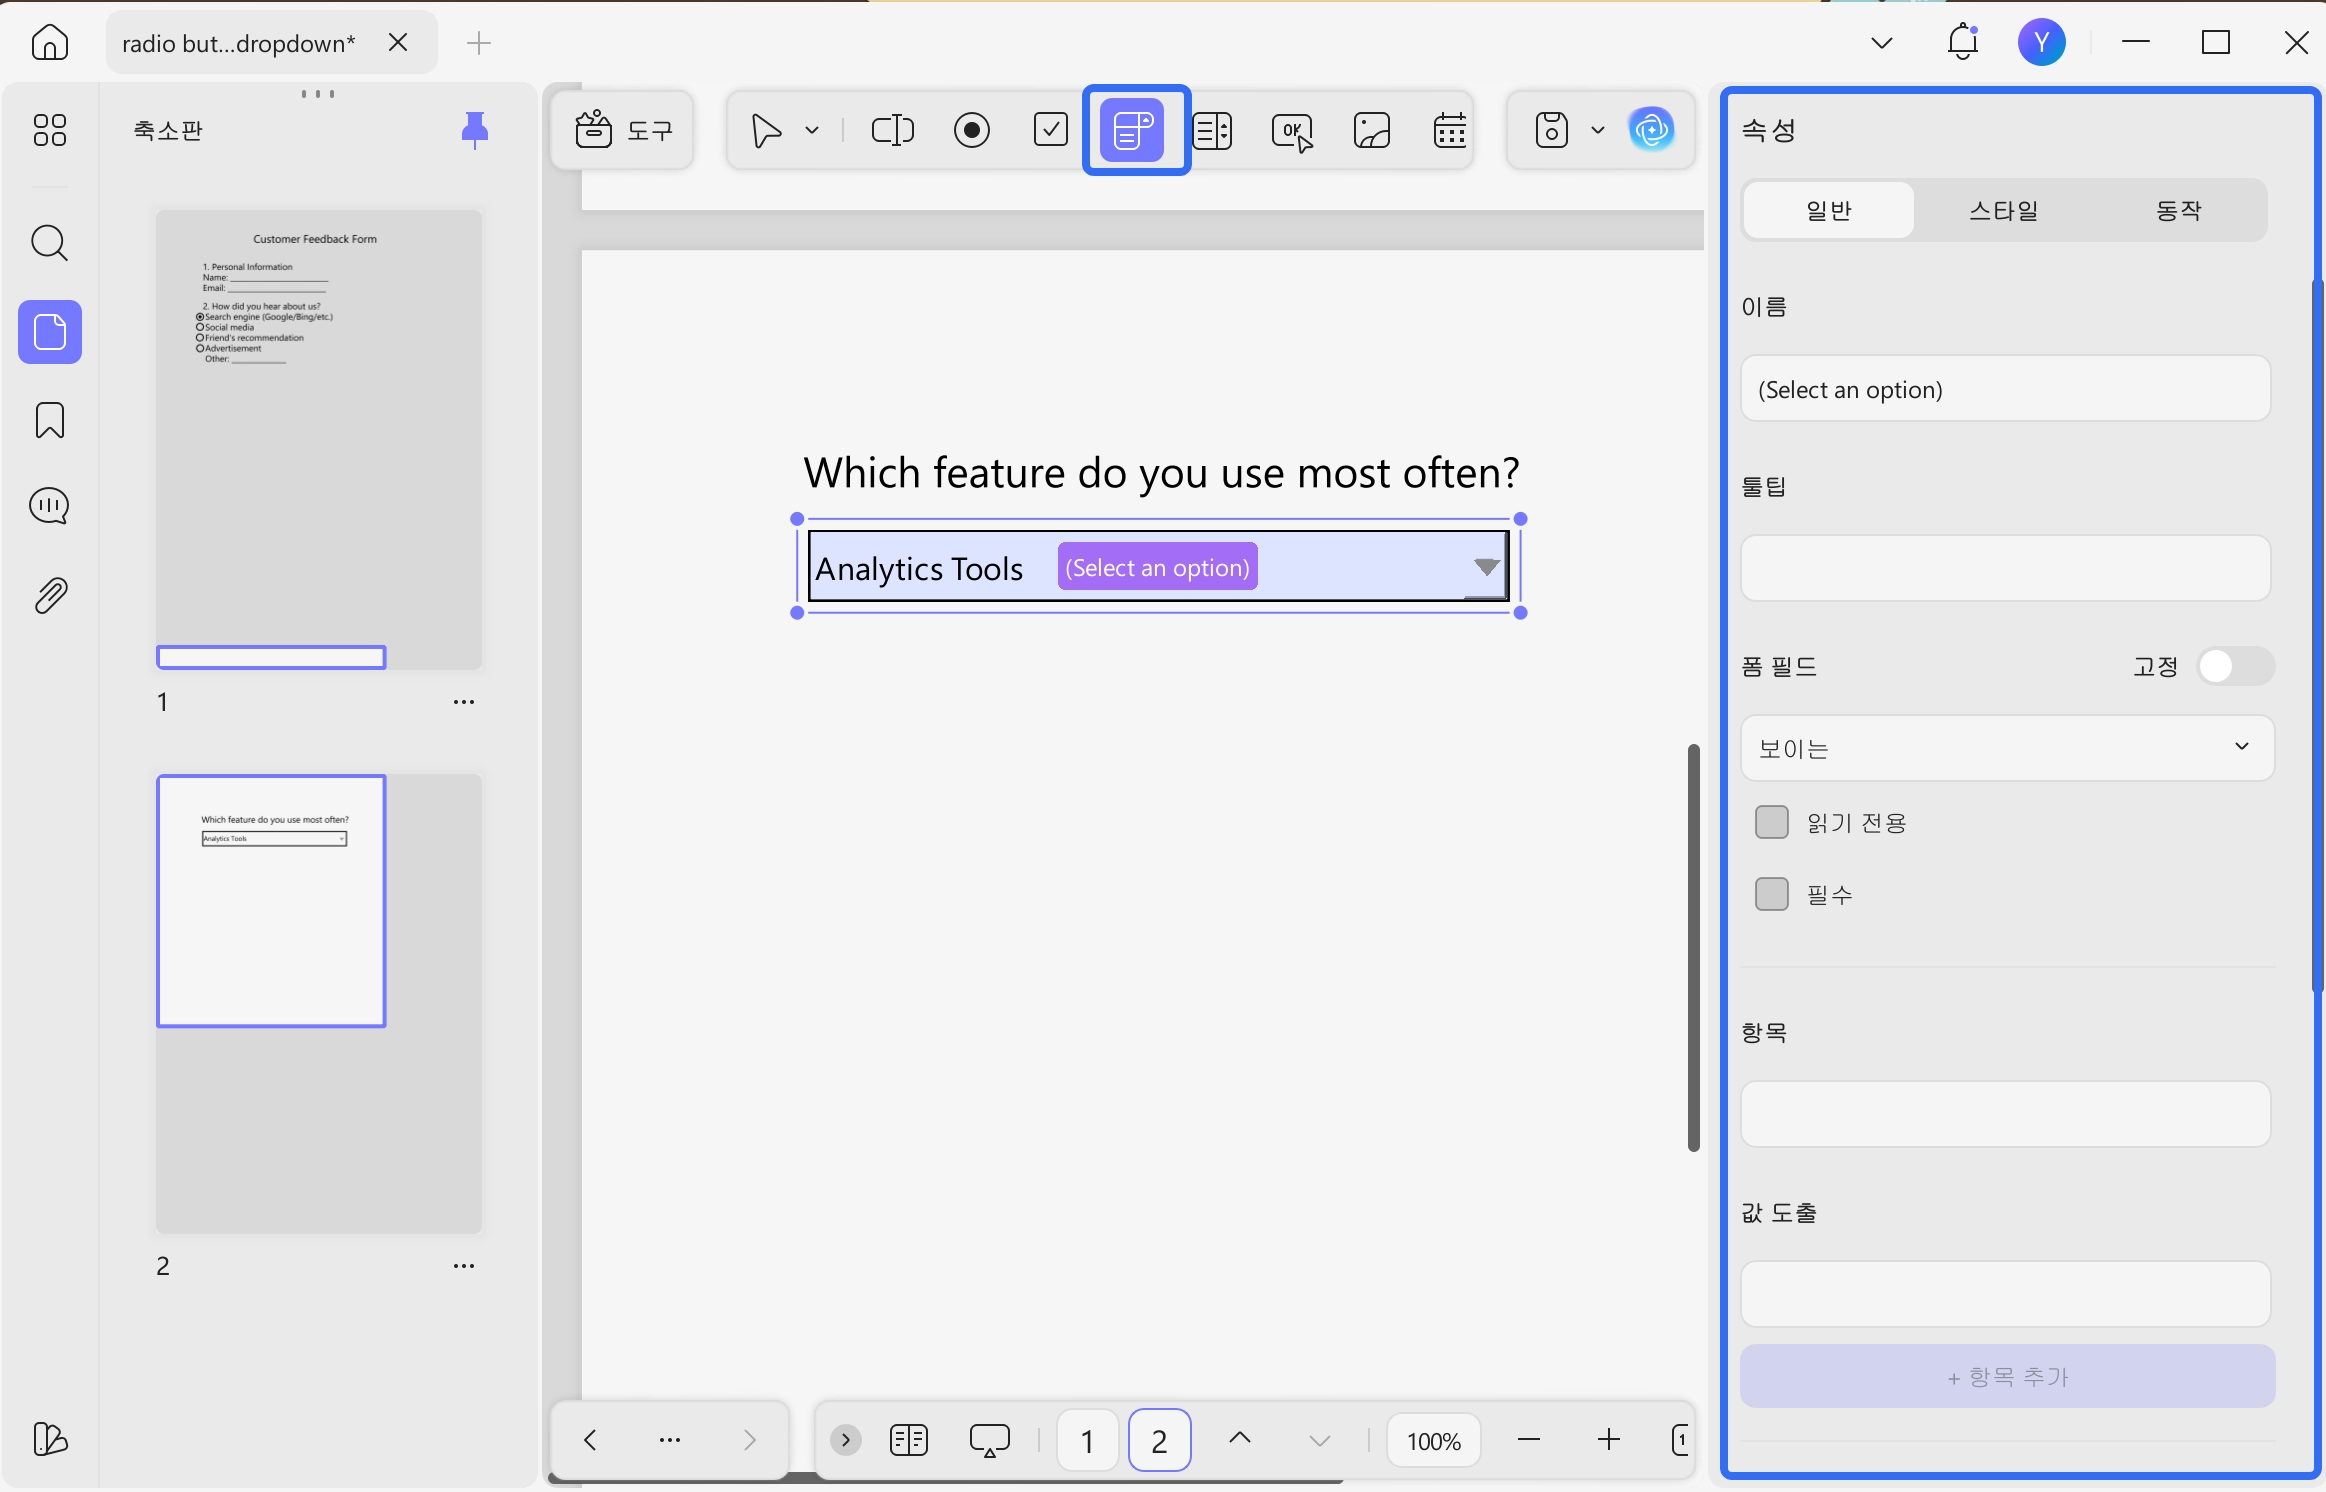Click the + 항목 추가 button
The image size is (2326, 1492).
(2008, 1377)
